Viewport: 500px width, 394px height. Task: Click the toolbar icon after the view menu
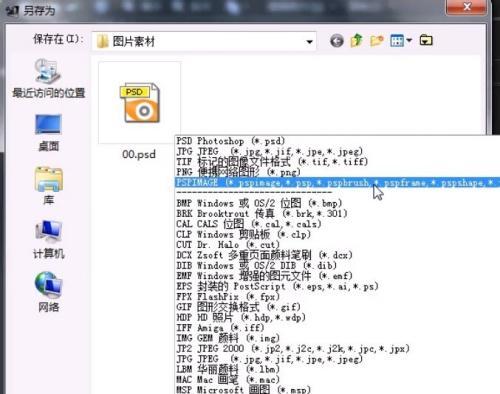point(426,40)
